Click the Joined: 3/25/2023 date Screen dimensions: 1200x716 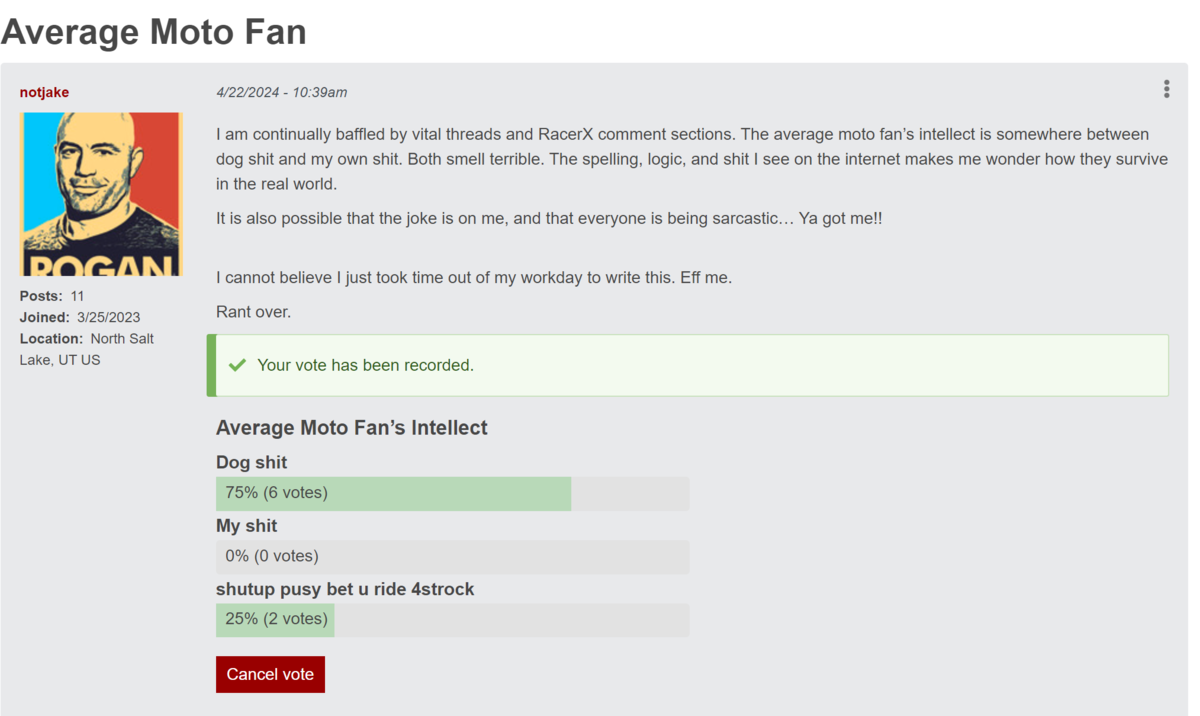click(x=80, y=317)
